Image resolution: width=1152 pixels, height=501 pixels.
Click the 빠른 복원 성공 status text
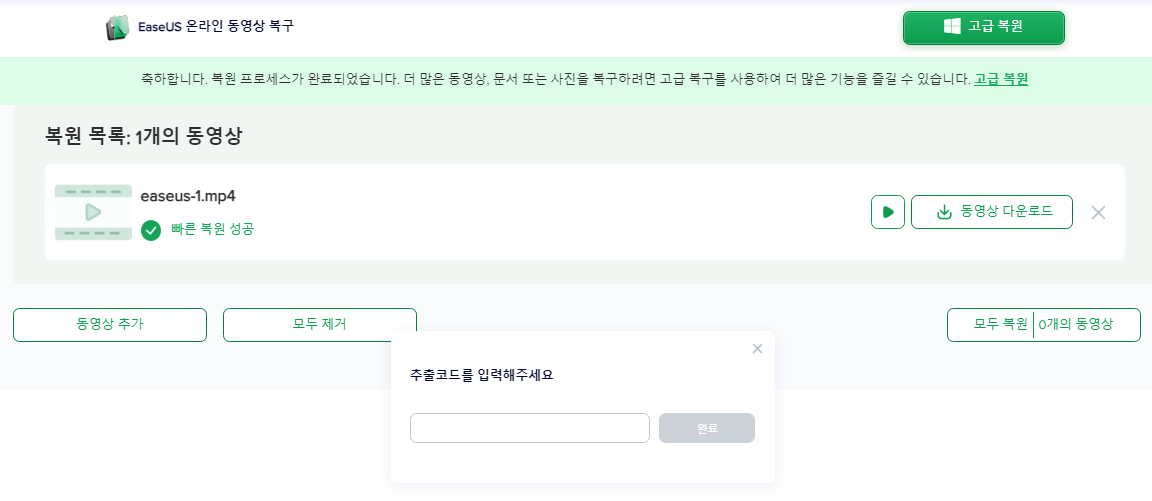(x=212, y=230)
